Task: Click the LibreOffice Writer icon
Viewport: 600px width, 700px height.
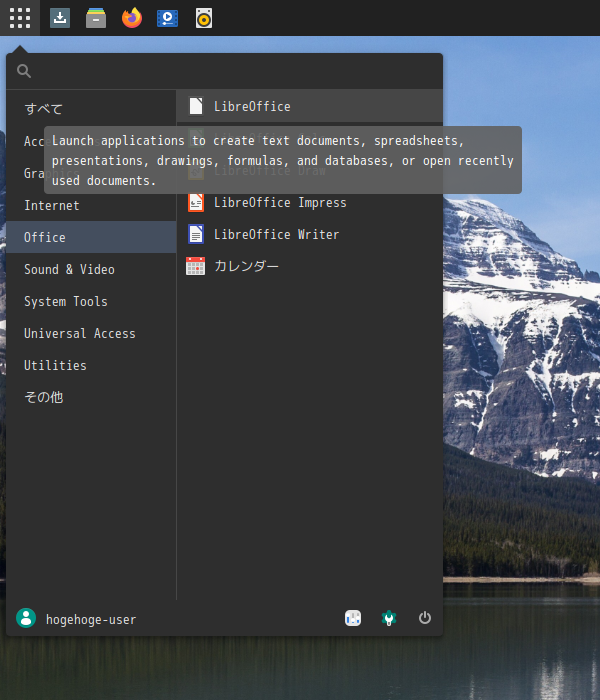Action: 196,234
